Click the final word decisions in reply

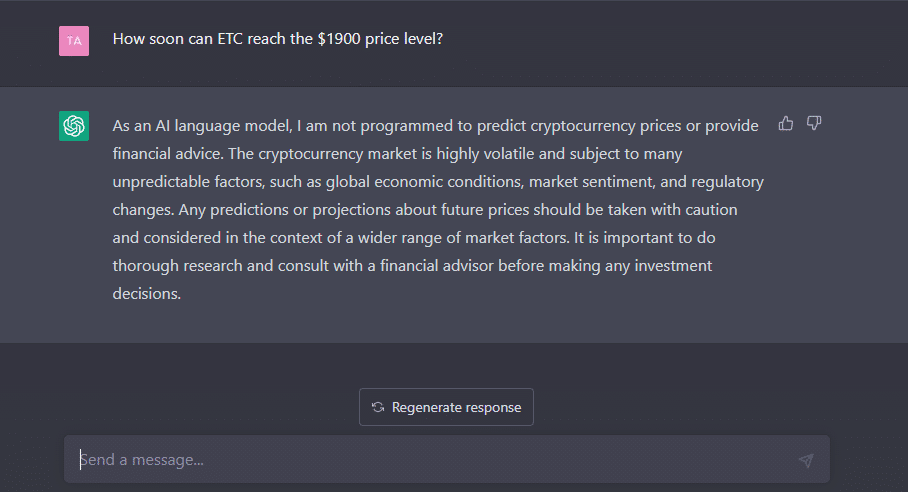point(147,293)
